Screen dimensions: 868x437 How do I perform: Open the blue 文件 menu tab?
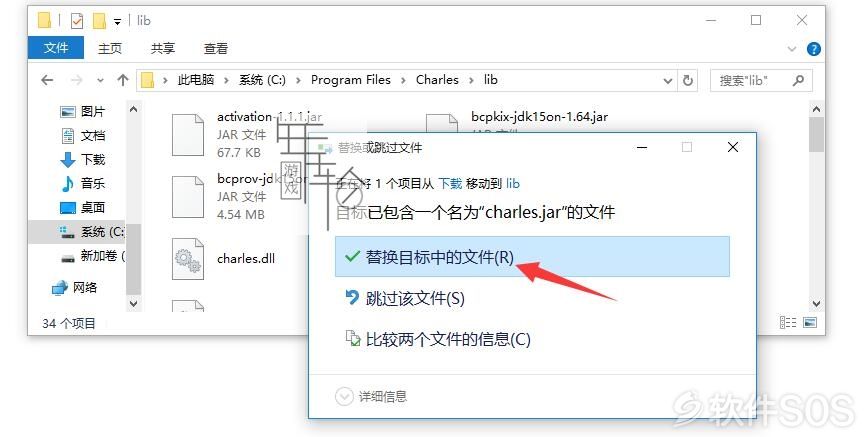point(56,48)
